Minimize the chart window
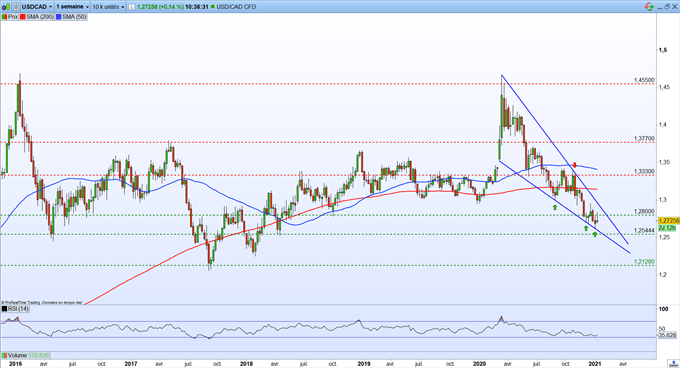680x368 pixels. tap(660, 7)
